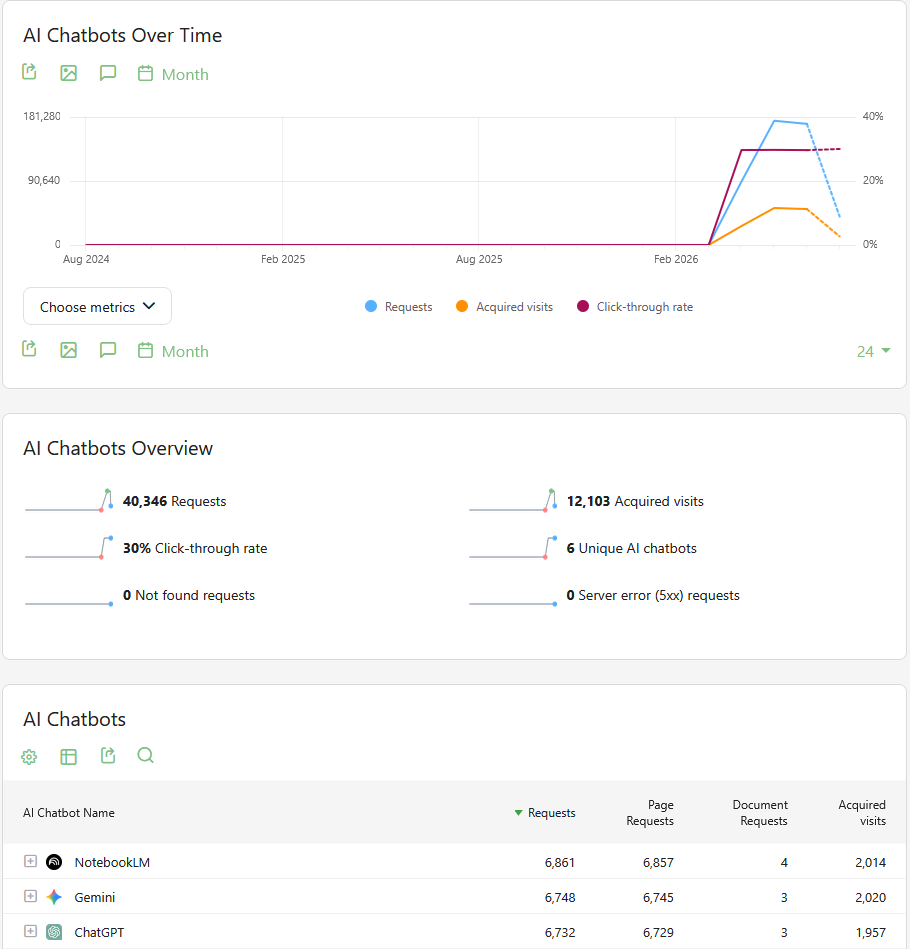
Task: Click Requests sparkline in overview
Action: pos(68,501)
